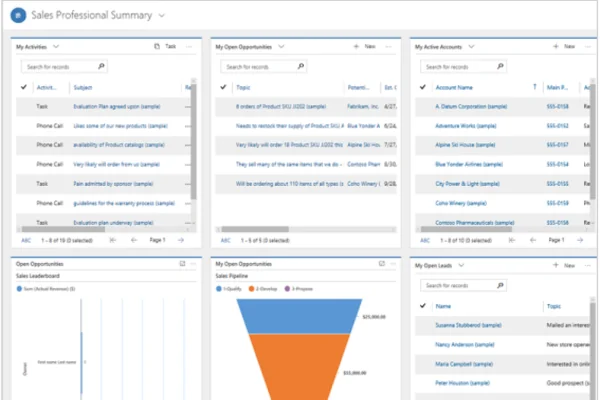The width and height of the screenshot is (600, 400).
Task: Click sort ascending arrow beside Account Name
Action: (x=535, y=87)
